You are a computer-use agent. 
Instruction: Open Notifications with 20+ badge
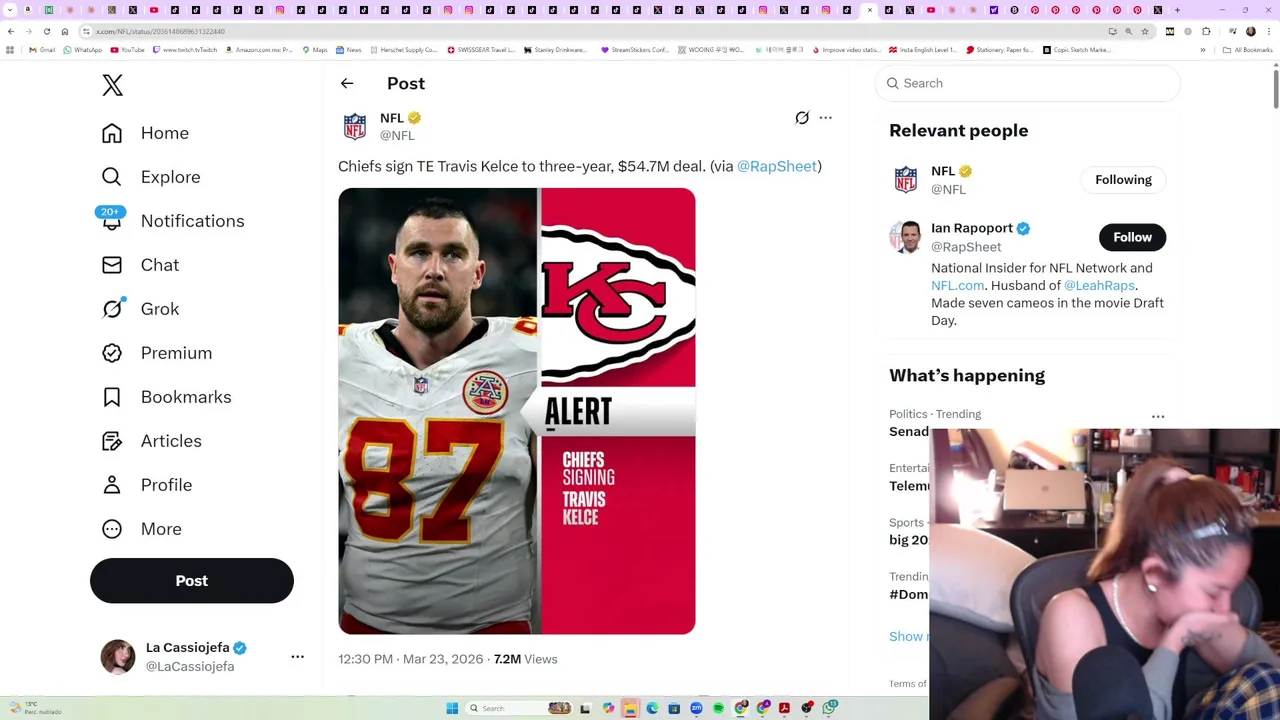172,221
